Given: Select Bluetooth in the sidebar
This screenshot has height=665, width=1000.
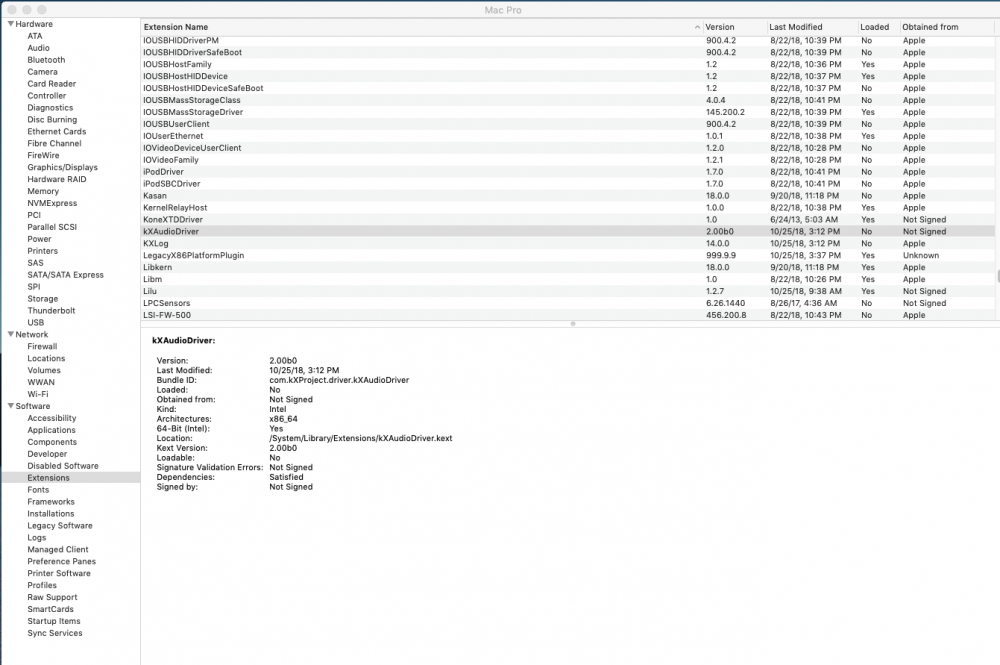Looking at the screenshot, I should coord(46,60).
